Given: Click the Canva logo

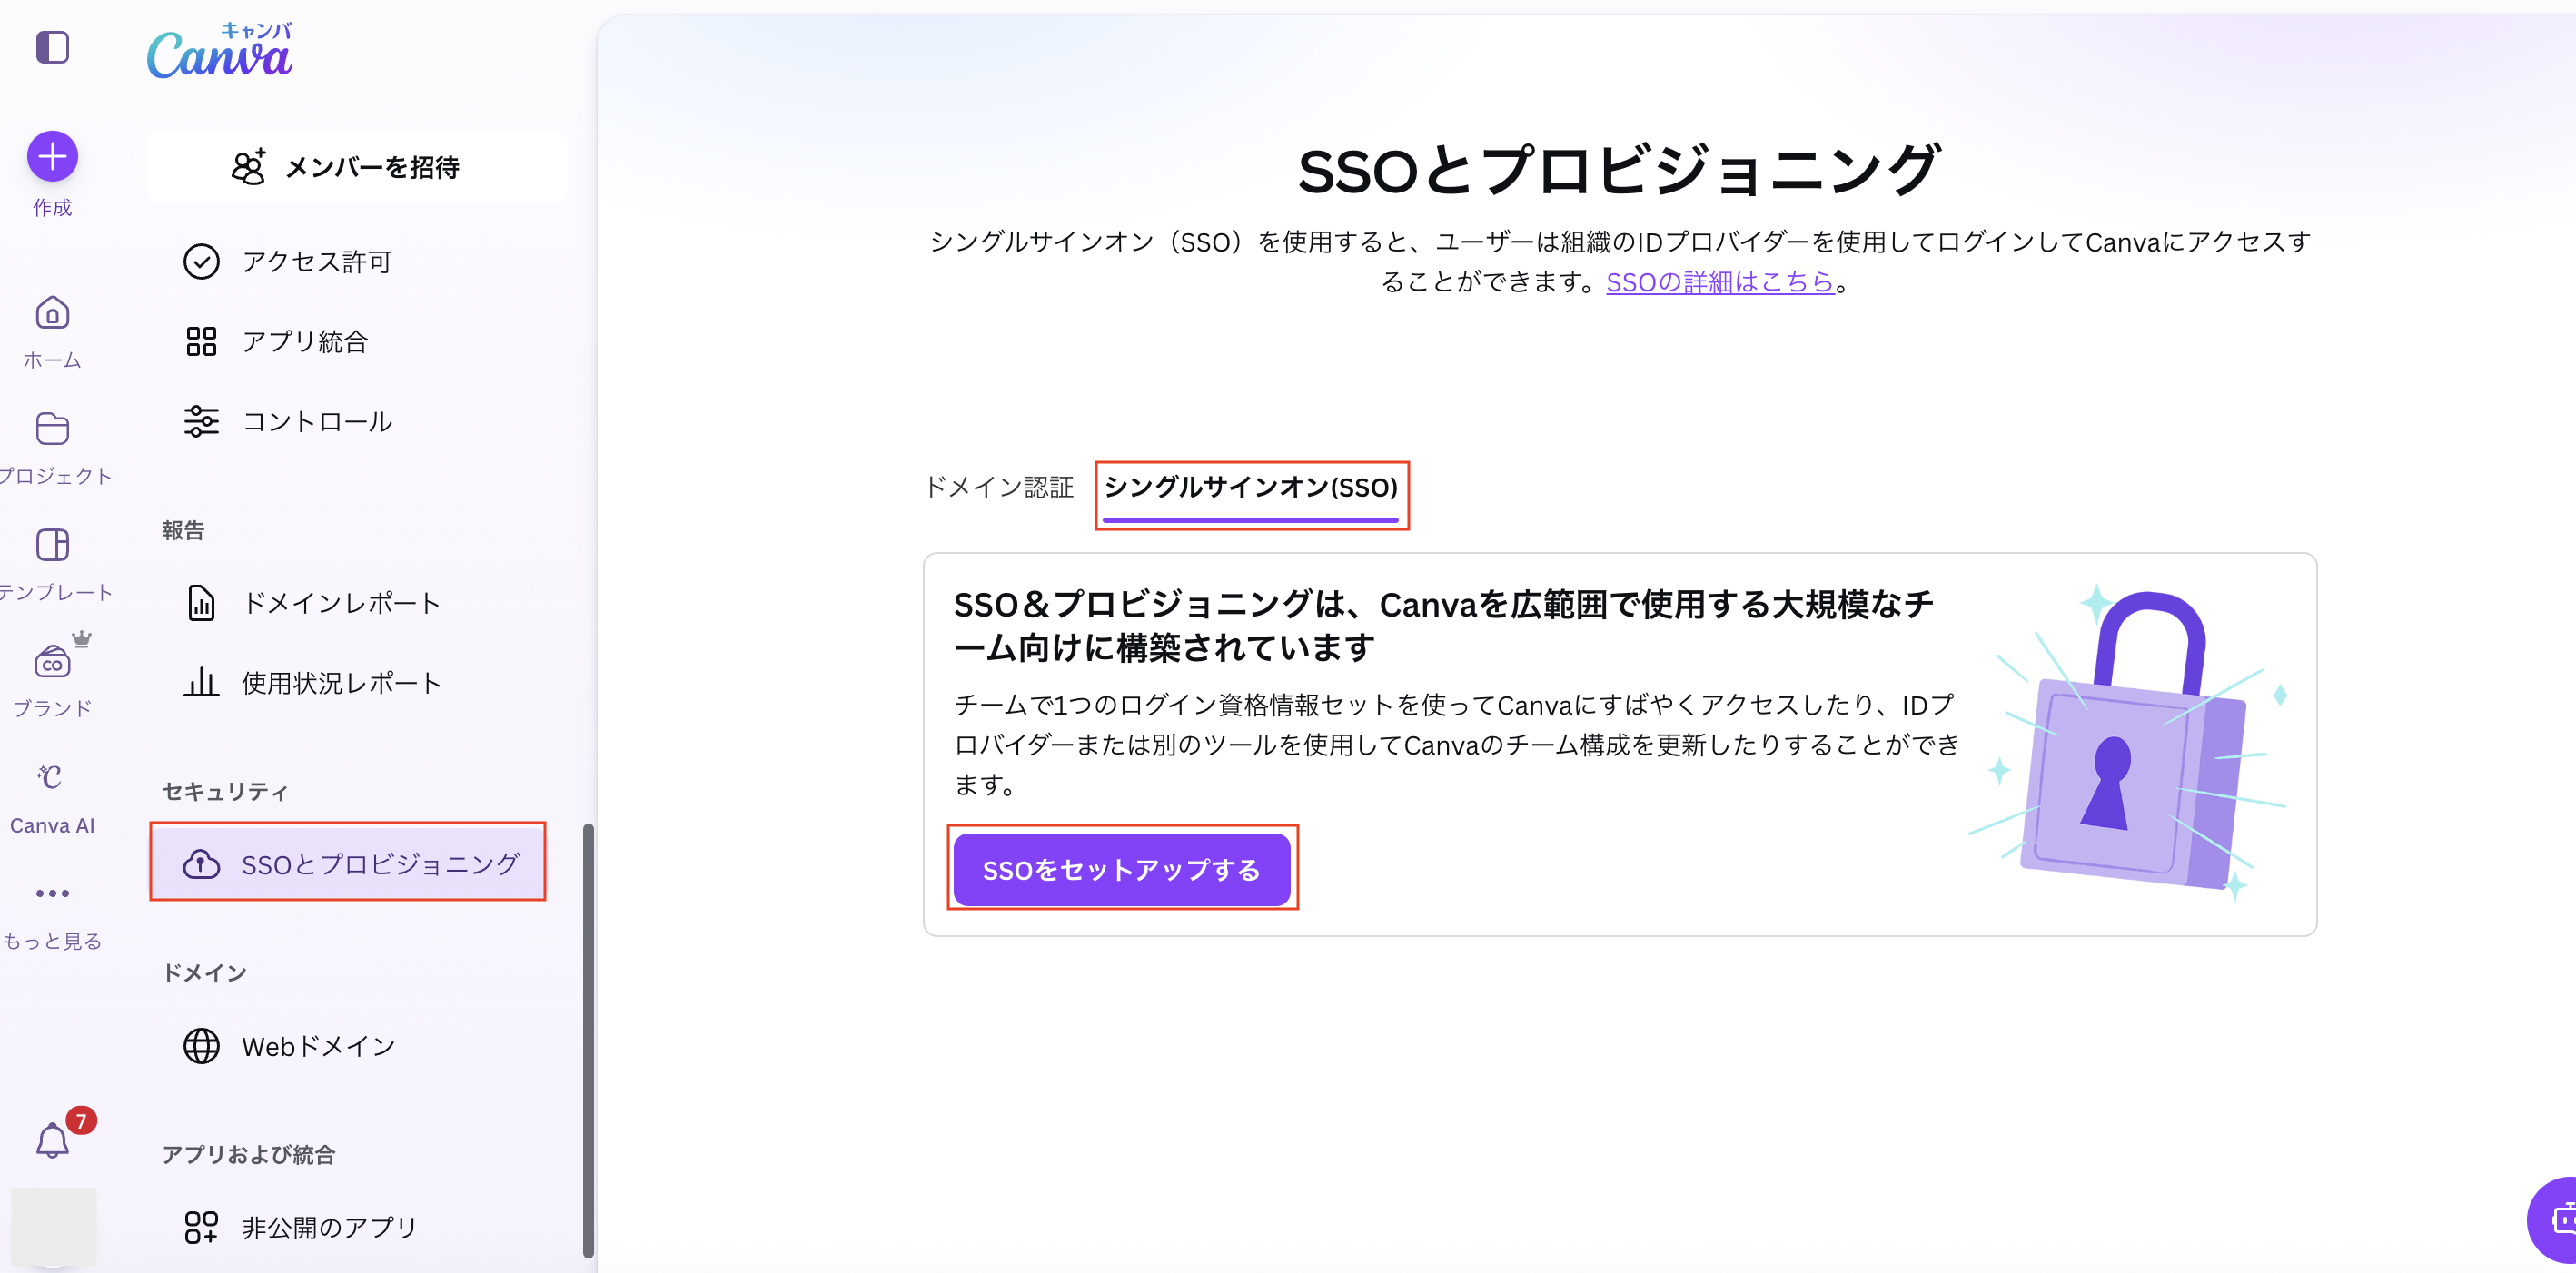Looking at the screenshot, I should (220, 52).
